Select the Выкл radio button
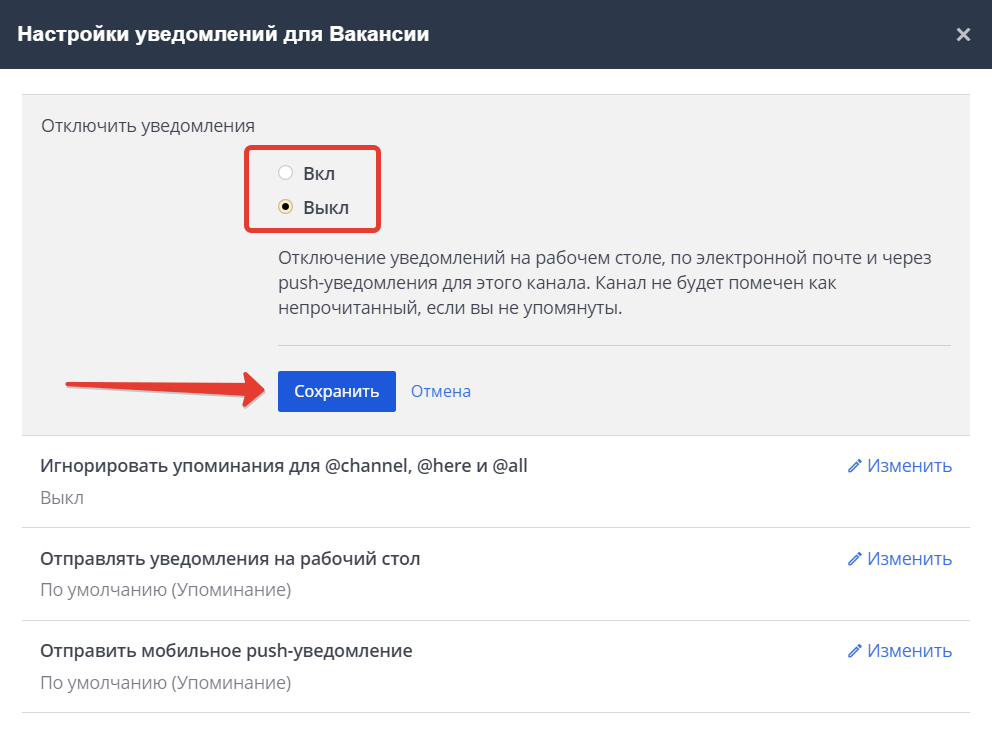The height and width of the screenshot is (748, 992). pyautogui.click(x=285, y=207)
